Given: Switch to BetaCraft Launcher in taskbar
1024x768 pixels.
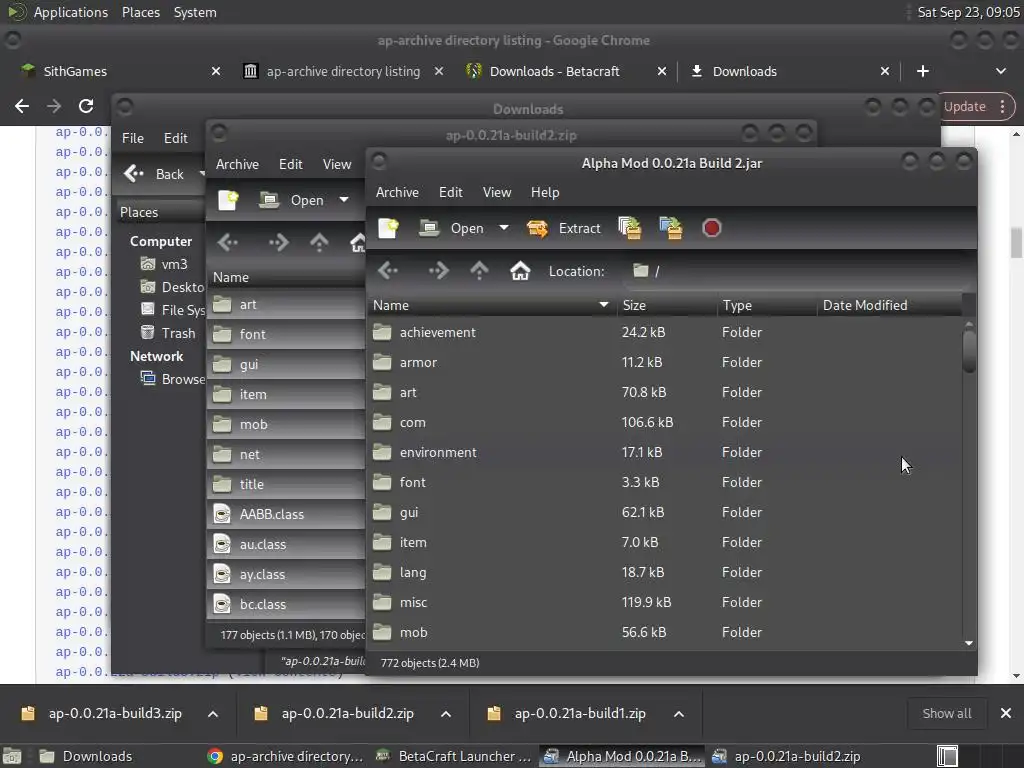Looking at the screenshot, I should (x=455, y=756).
